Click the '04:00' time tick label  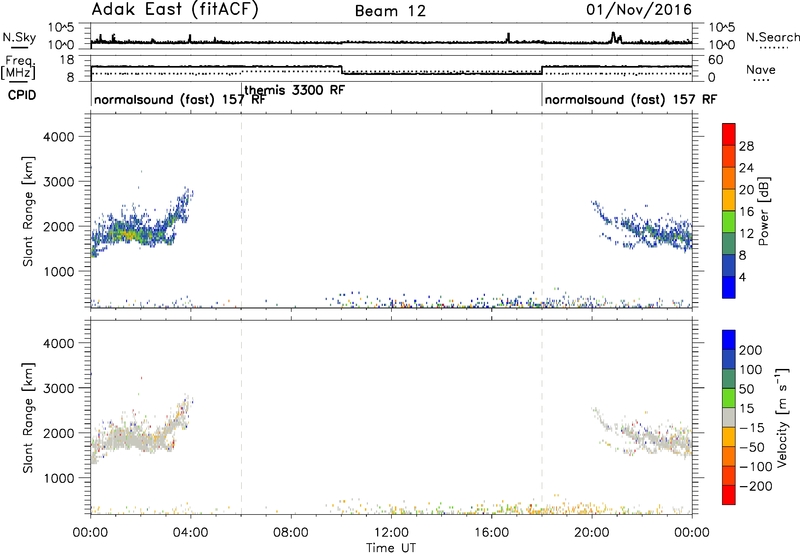[190, 533]
